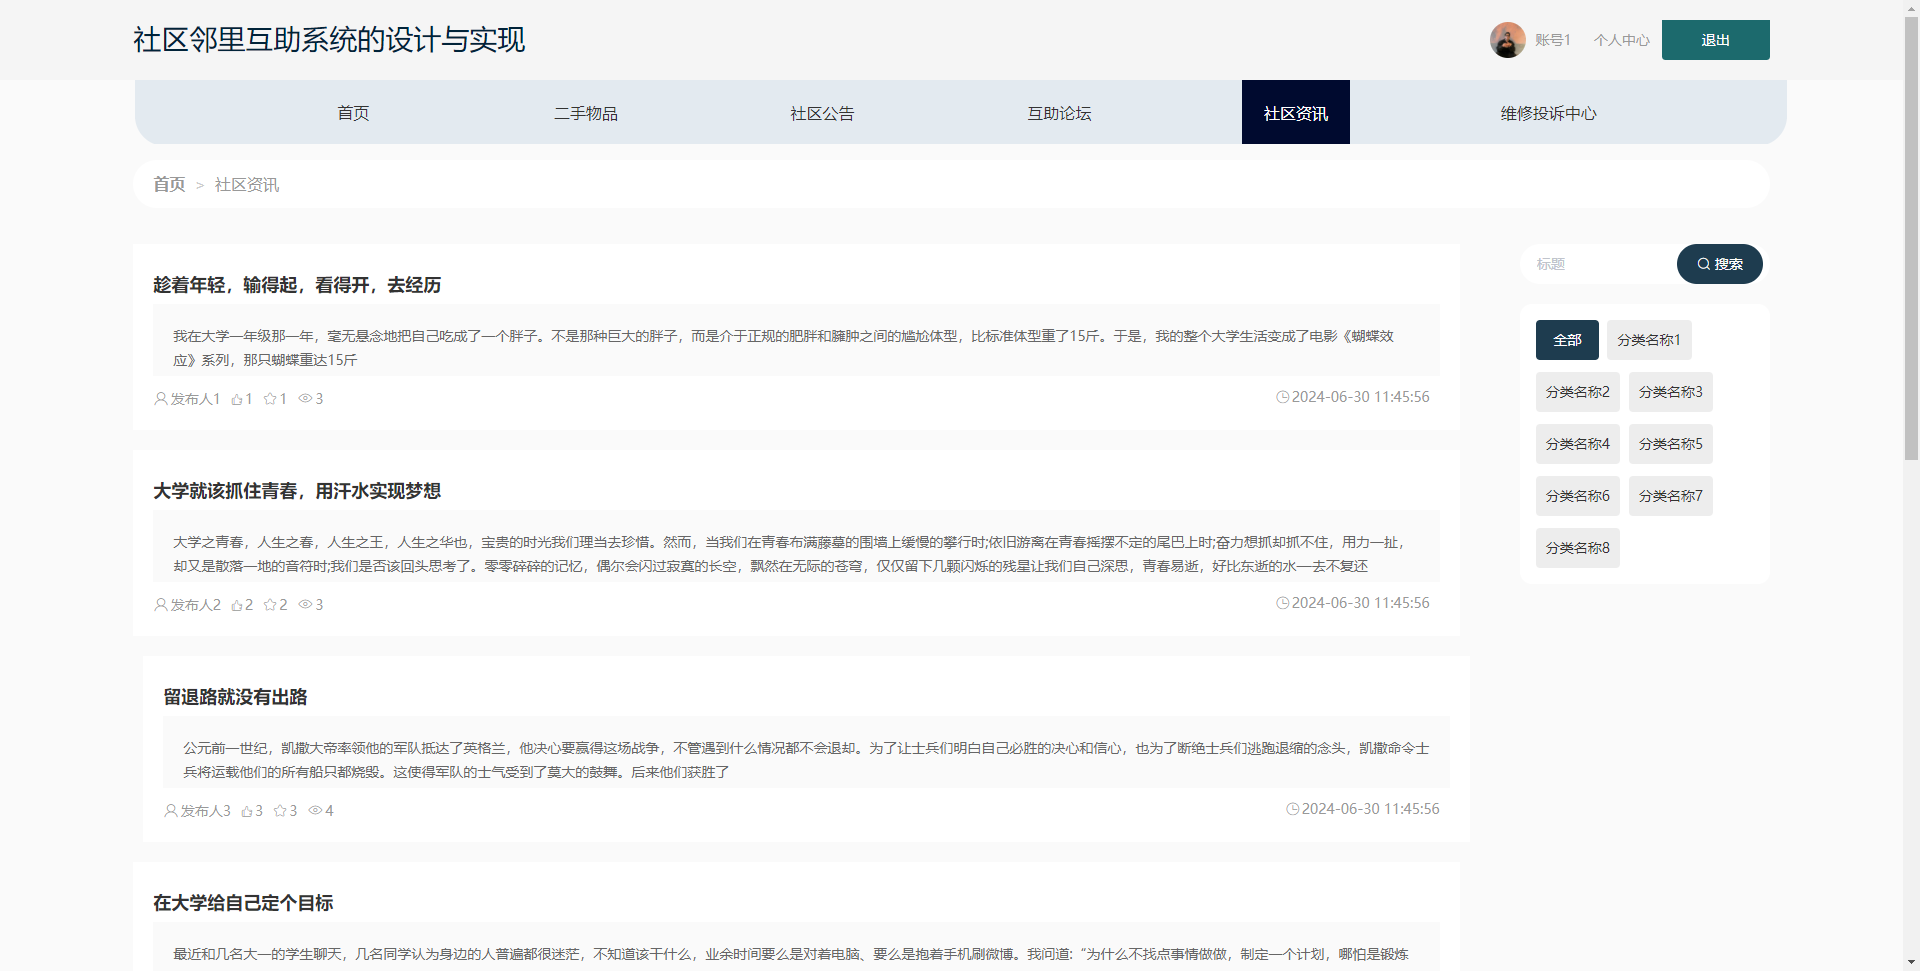Open article 在大学给自己定个目标
This screenshot has height=971, width=1920.
[x=243, y=903]
